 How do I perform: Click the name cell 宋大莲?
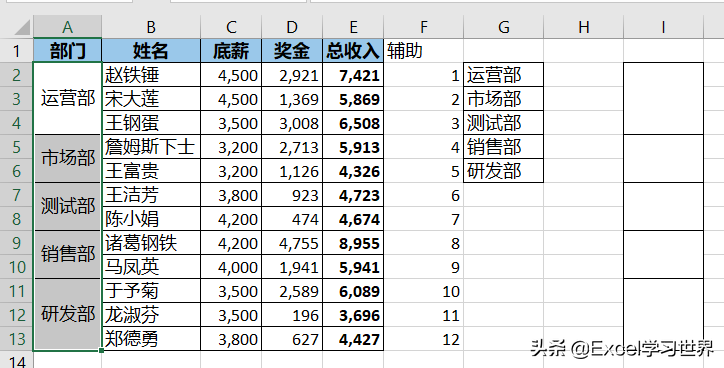[x=151, y=98]
